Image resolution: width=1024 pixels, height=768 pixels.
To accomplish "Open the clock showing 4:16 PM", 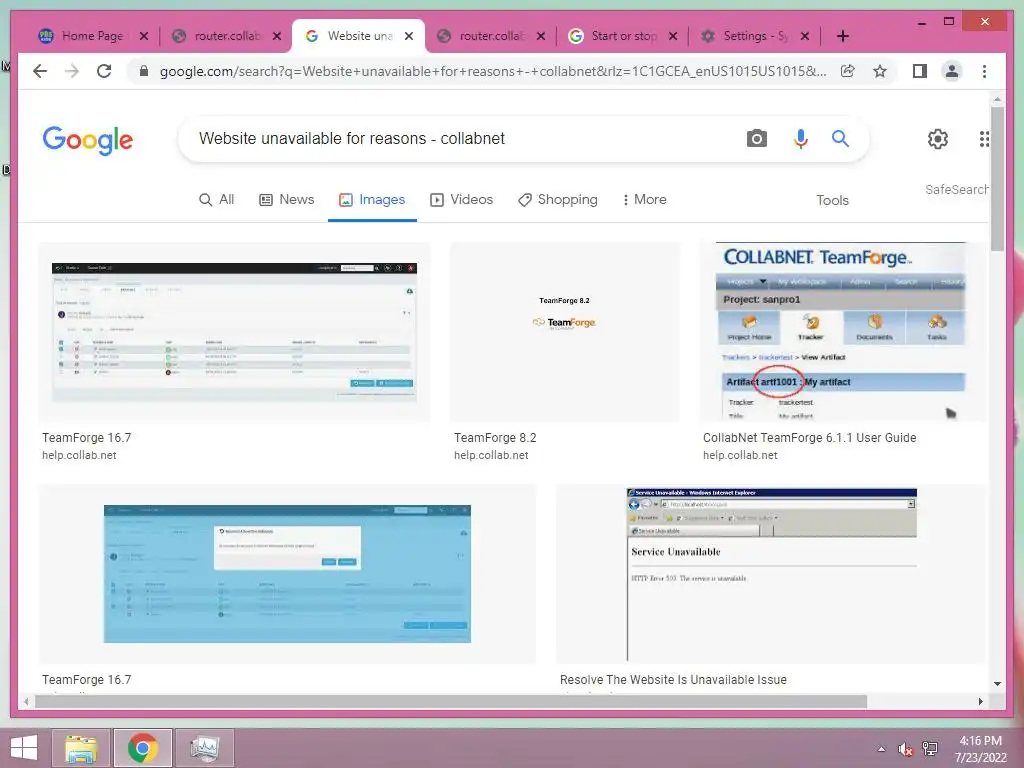I will coord(980,749).
